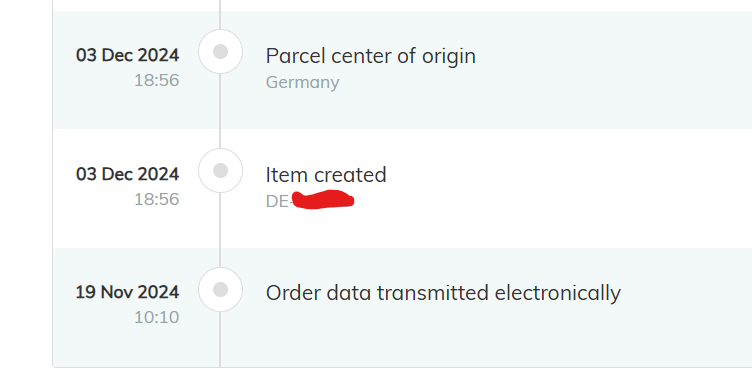The width and height of the screenshot is (752, 392).
Task: Click the Order data transmitted timeline marker
Action: point(220,289)
